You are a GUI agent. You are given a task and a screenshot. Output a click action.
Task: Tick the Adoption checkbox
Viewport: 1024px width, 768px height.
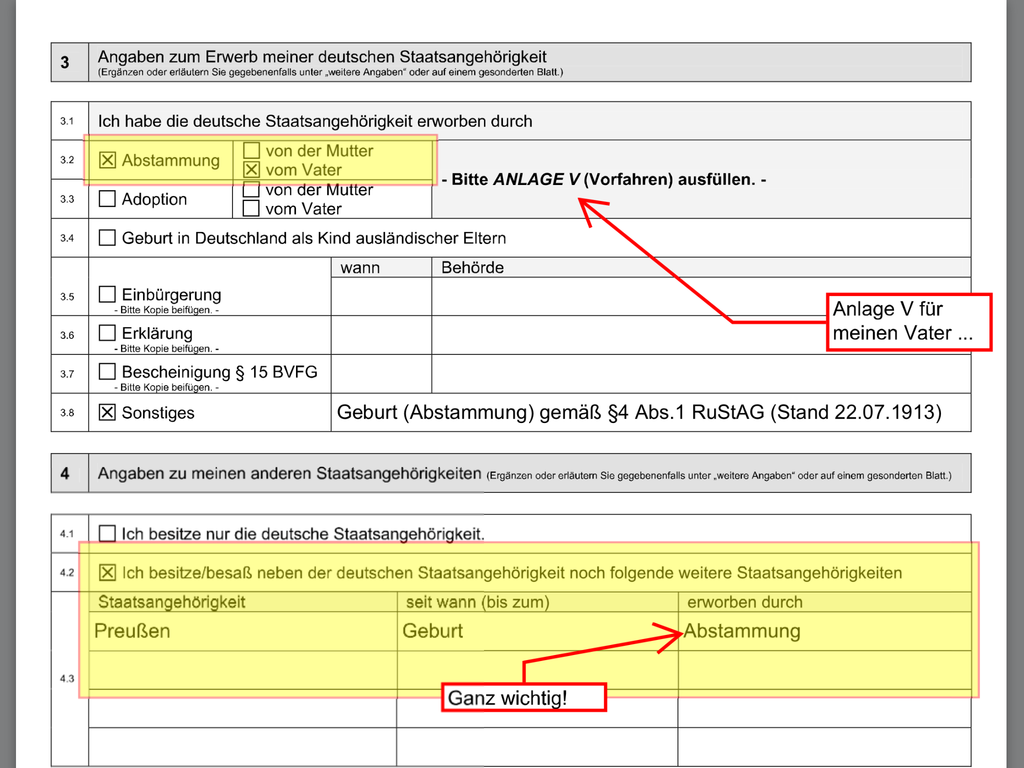(108, 199)
